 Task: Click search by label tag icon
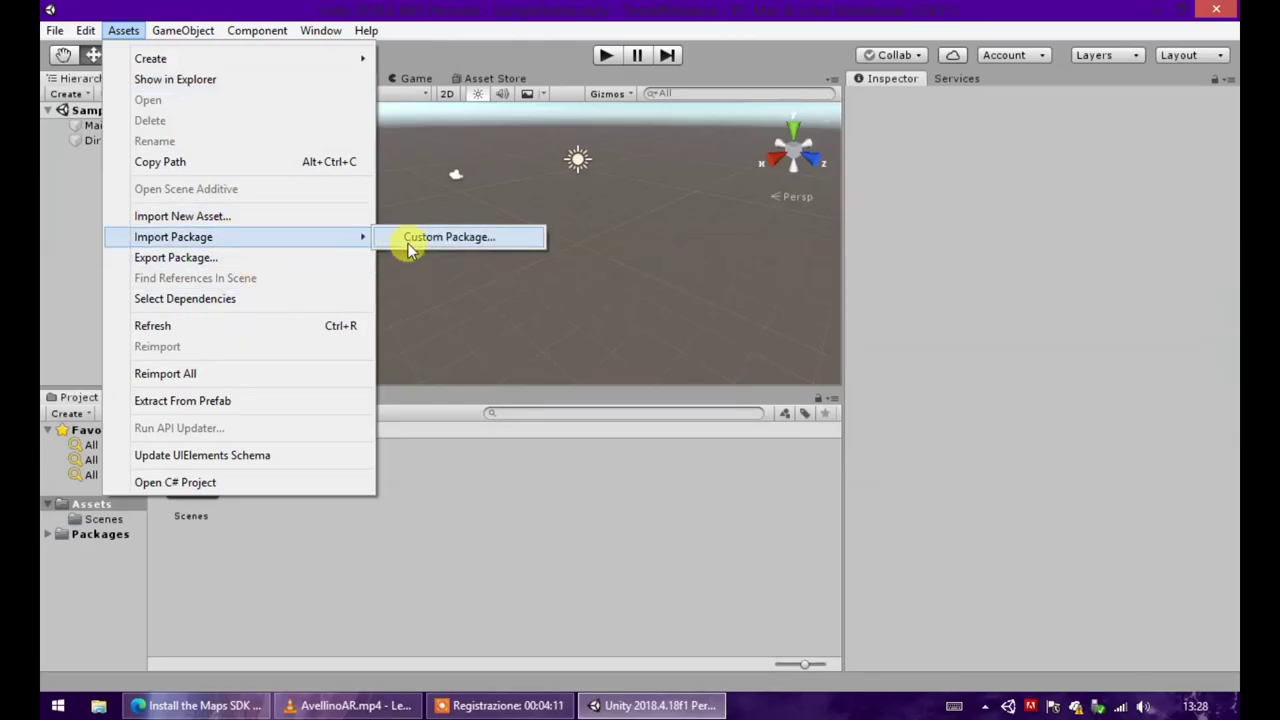[805, 413]
